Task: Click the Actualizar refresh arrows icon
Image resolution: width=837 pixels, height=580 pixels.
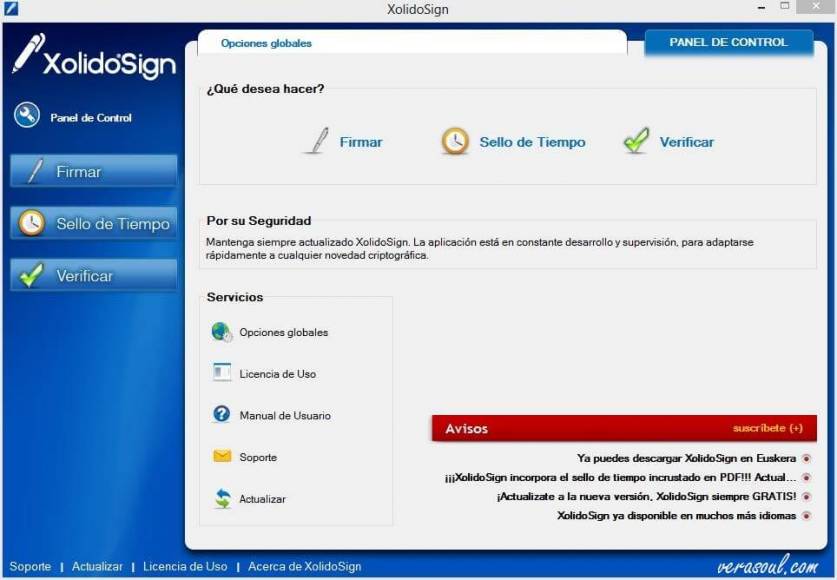Action: coord(221,499)
